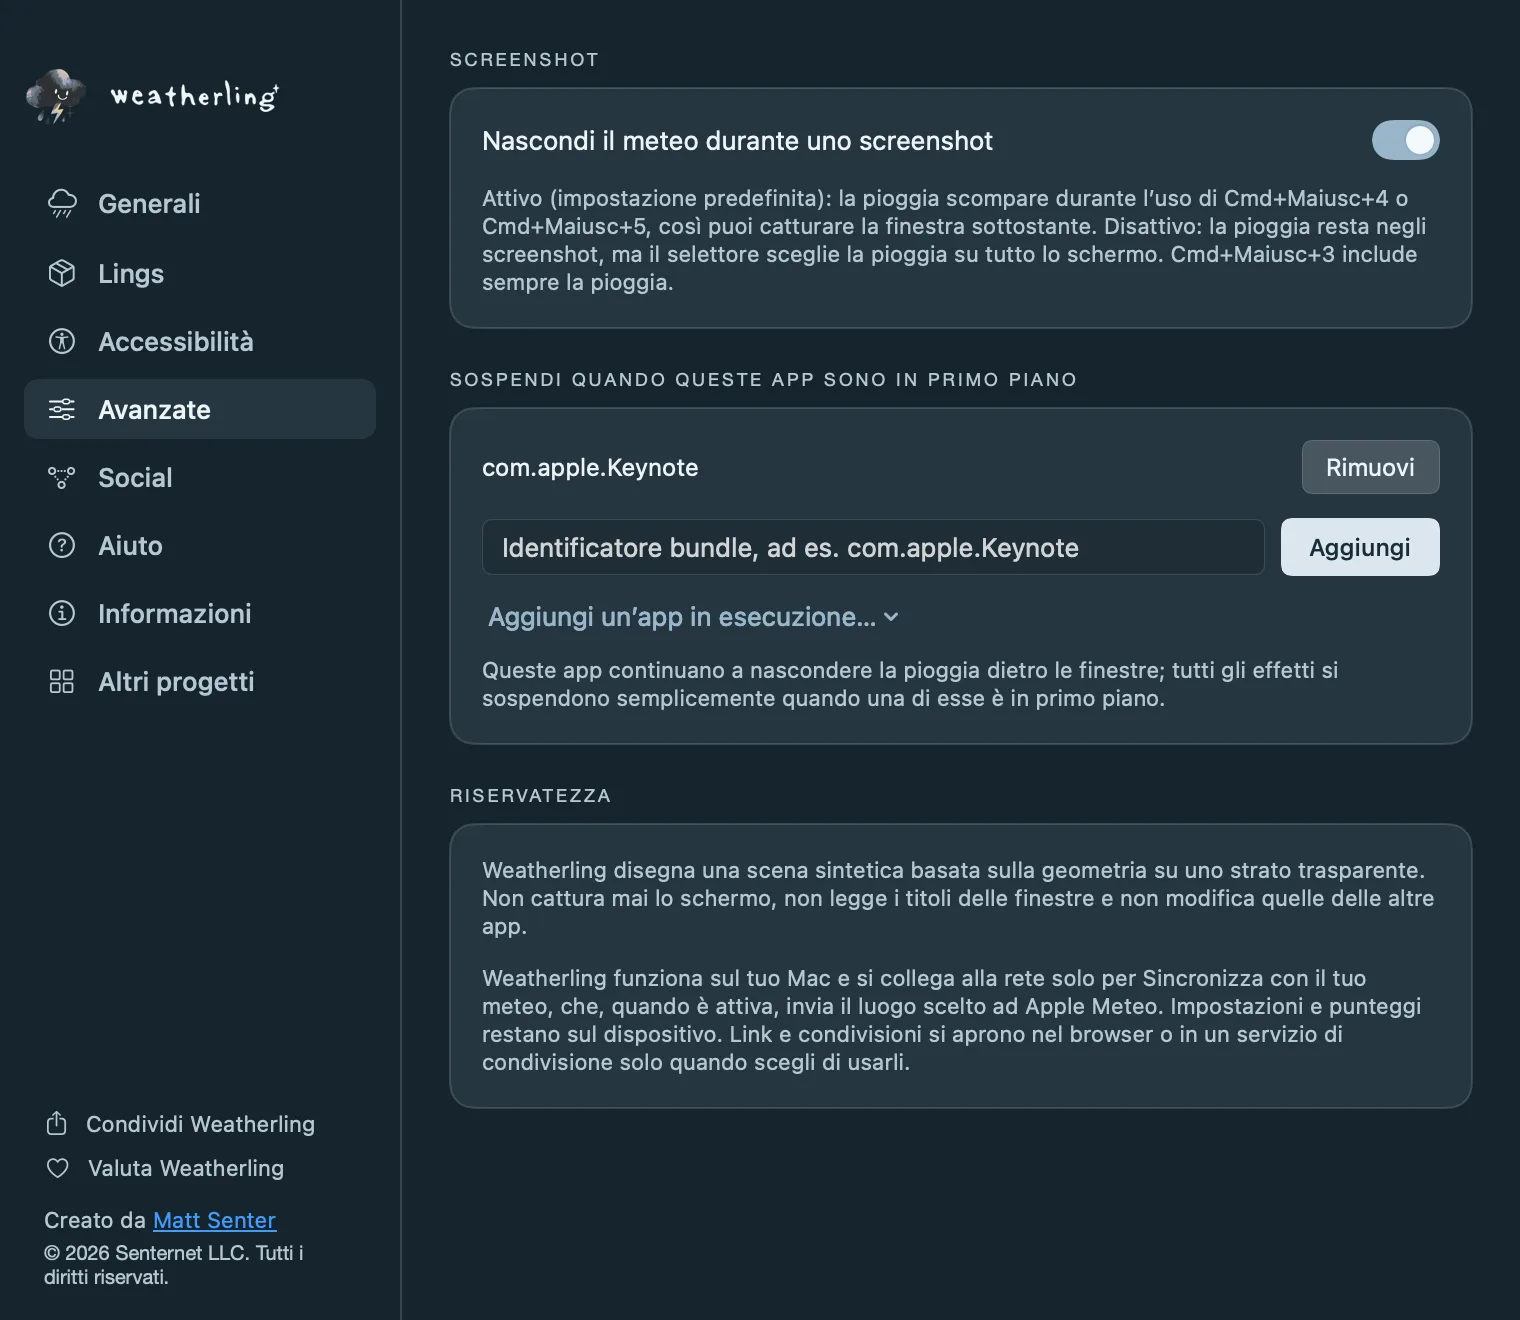Click the question mark Aiuto icon
This screenshot has width=1520, height=1320.
pos(62,545)
